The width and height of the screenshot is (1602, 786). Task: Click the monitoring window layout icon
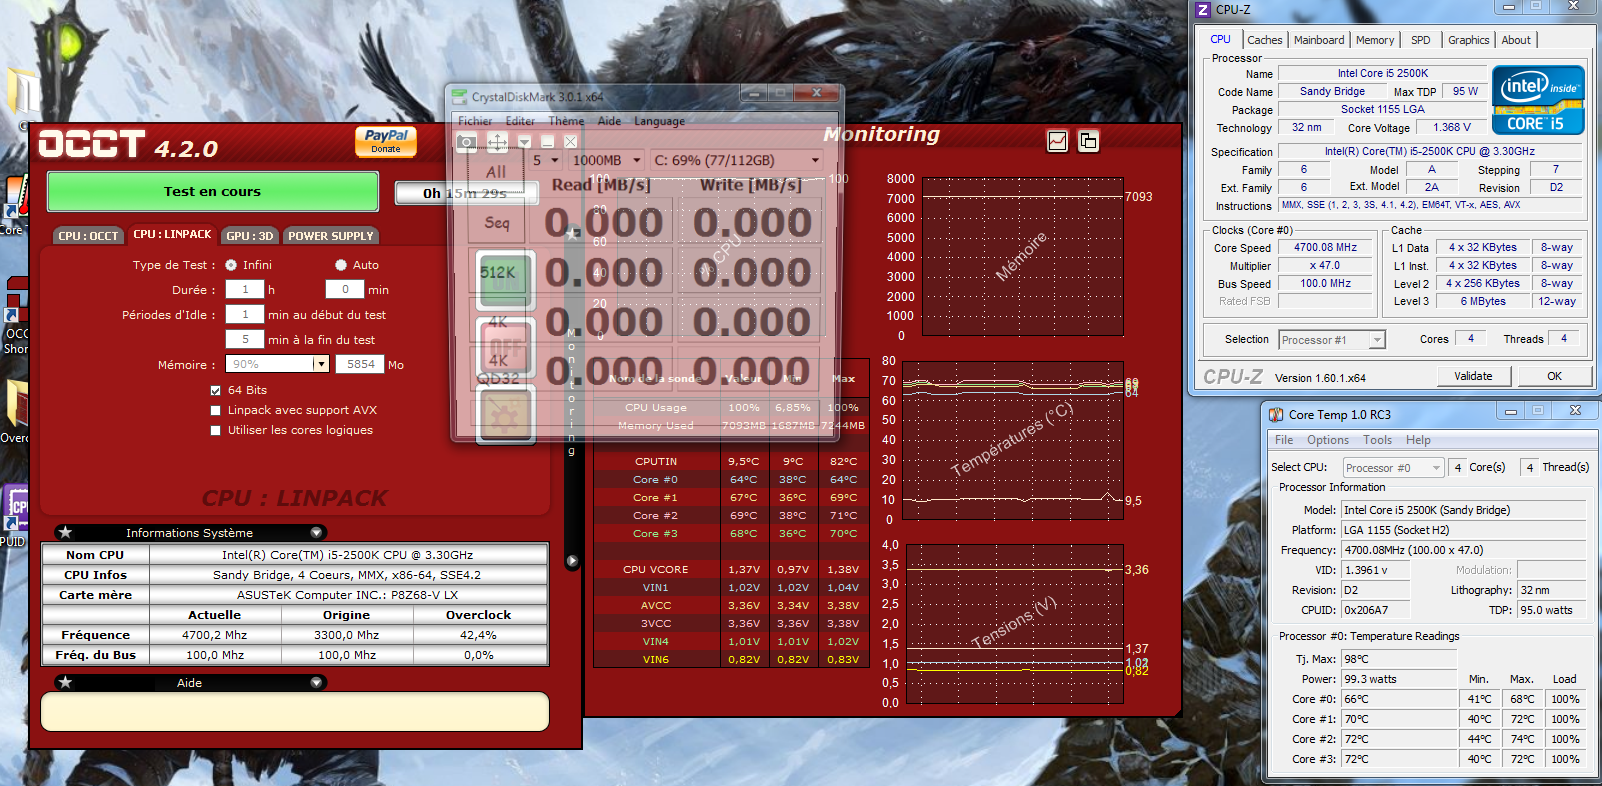click(1088, 141)
